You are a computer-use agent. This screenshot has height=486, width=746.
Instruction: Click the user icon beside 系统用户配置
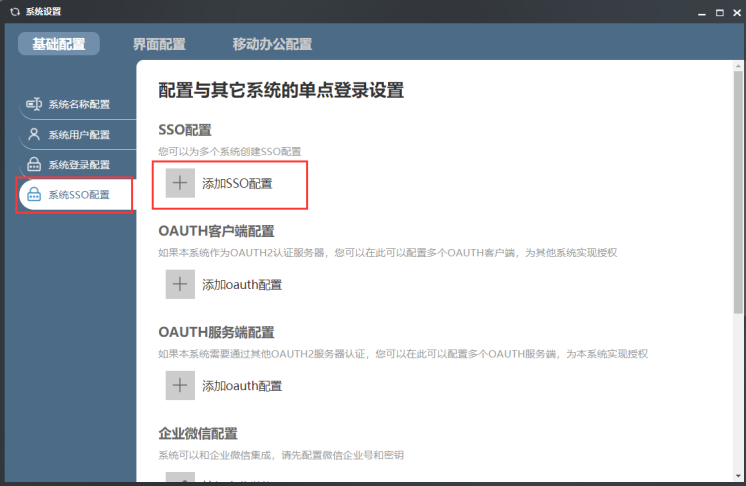pos(34,134)
